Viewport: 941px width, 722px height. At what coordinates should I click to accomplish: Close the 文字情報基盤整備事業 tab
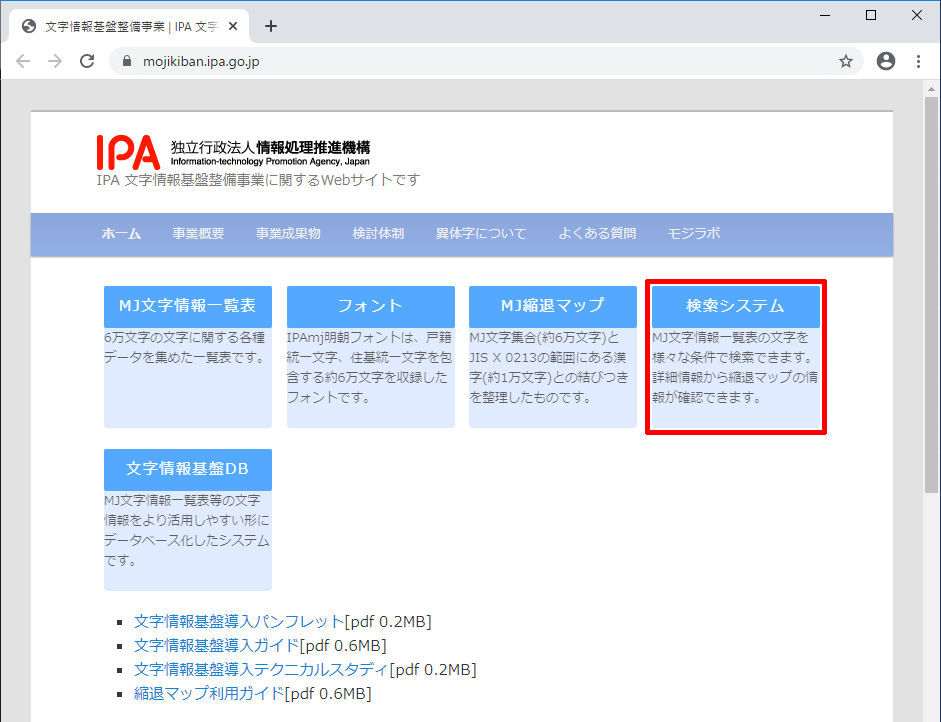pos(233,26)
